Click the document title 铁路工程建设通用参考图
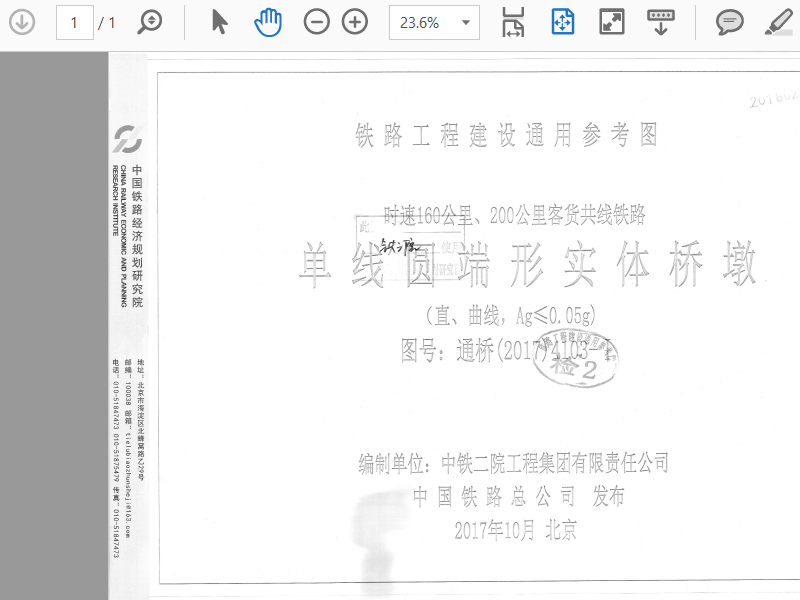 506,135
